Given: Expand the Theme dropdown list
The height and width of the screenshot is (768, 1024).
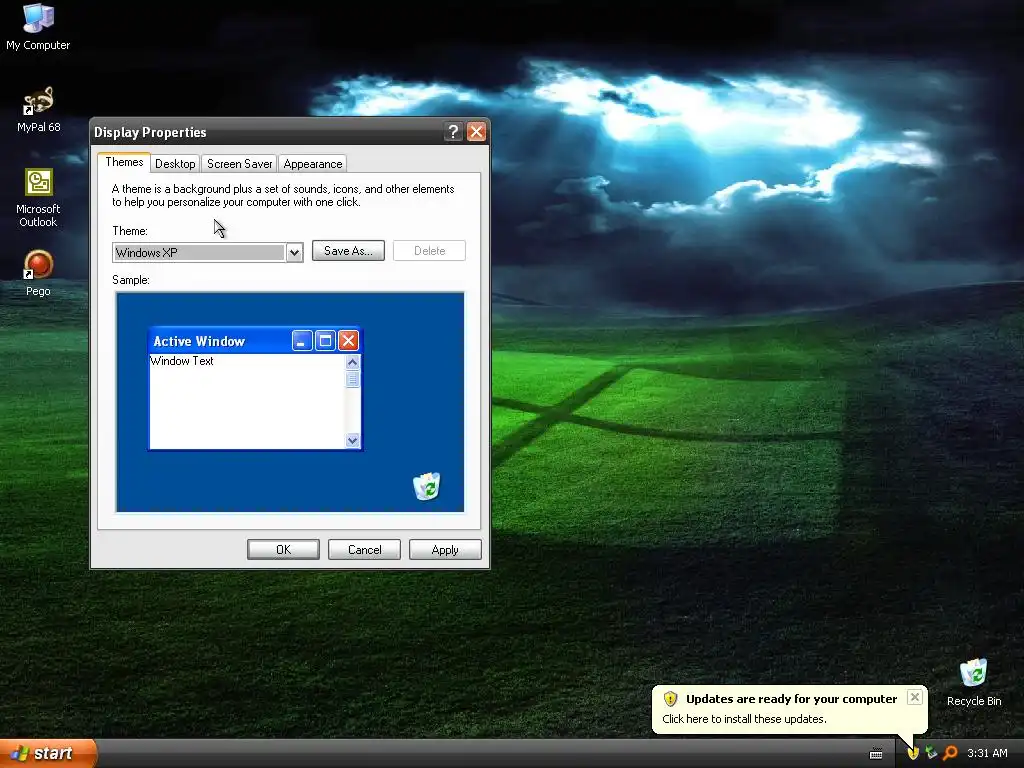Looking at the screenshot, I should (295, 252).
